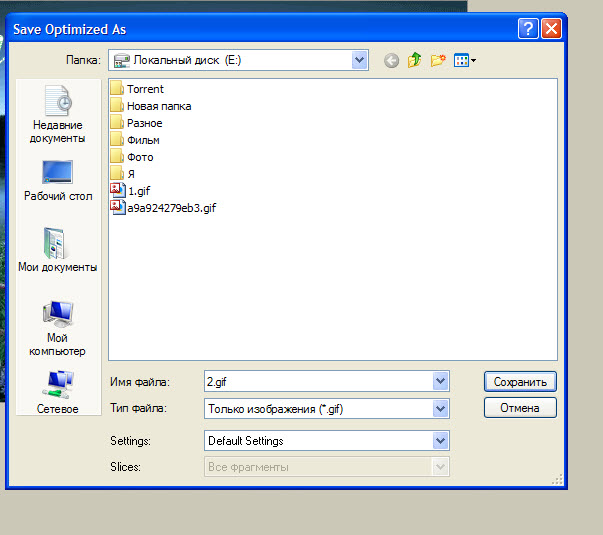The width and height of the screenshot is (603, 535).
Task: Select the Новая папка folder
Action: coord(151,106)
